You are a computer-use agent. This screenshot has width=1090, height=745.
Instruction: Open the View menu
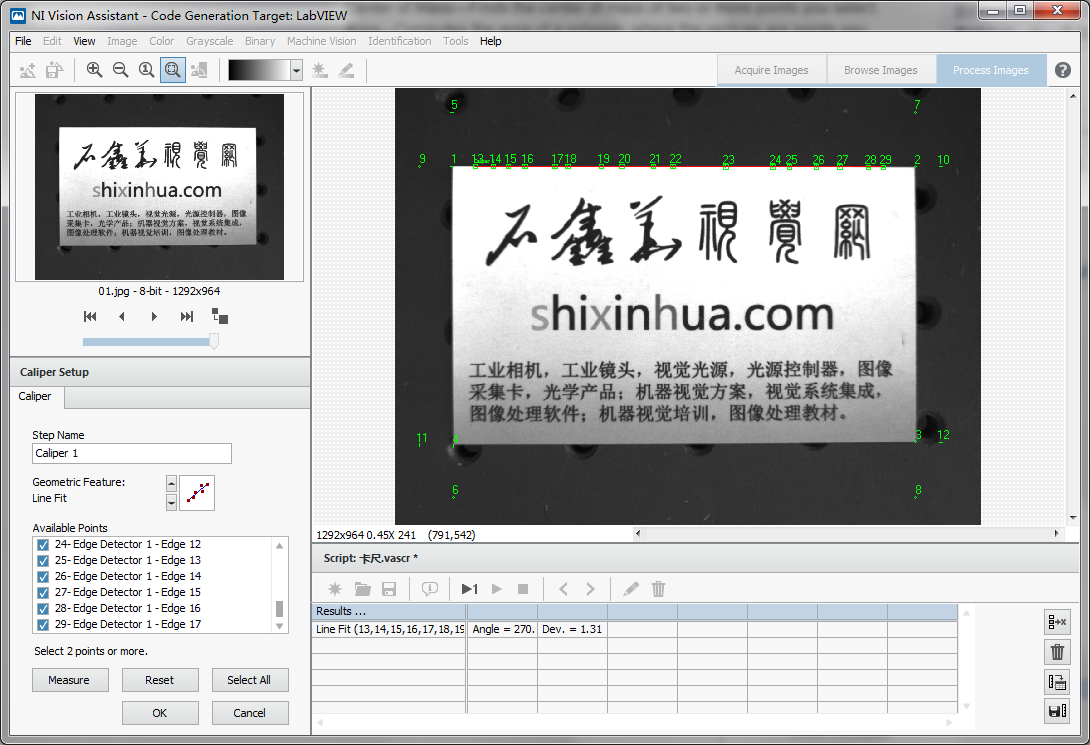click(x=84, y=41)
